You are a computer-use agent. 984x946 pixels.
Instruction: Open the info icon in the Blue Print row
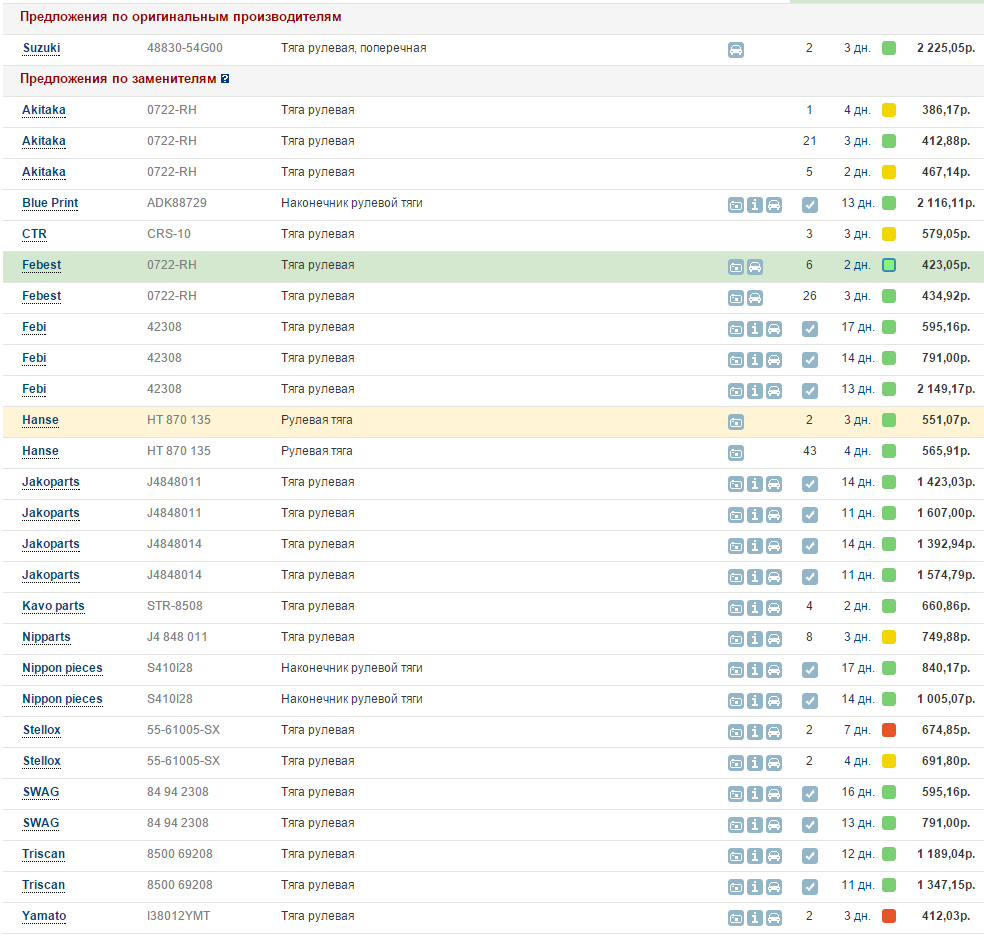coord(755,204)
